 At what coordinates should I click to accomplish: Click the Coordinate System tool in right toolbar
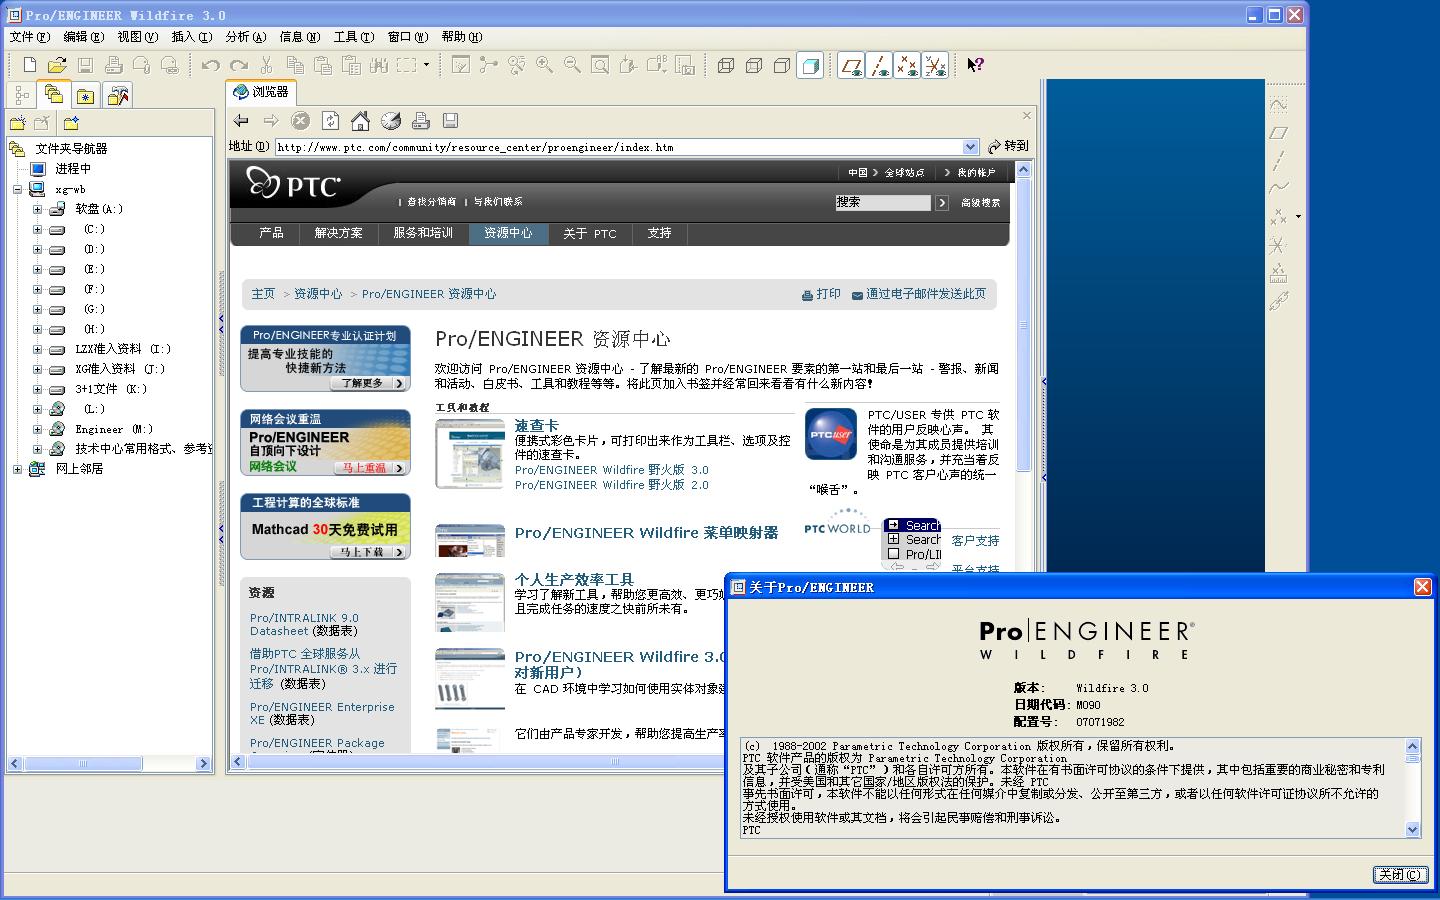1278,244
